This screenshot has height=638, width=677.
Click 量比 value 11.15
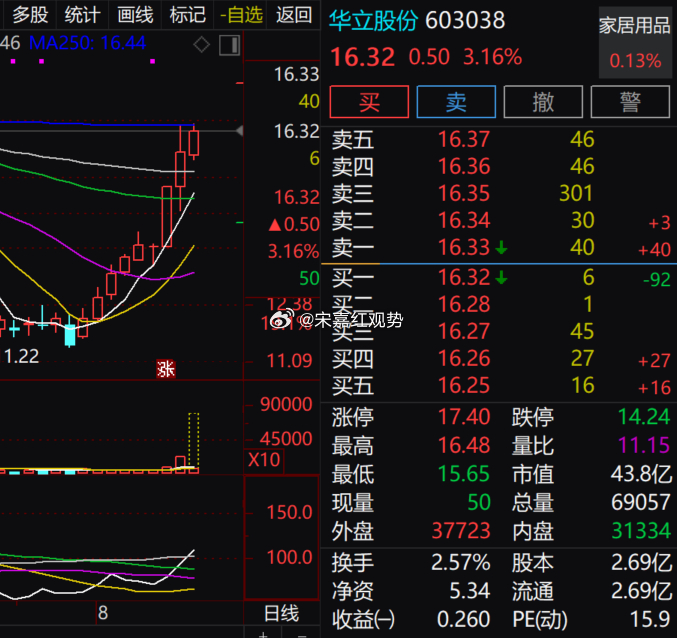point(644,445)
